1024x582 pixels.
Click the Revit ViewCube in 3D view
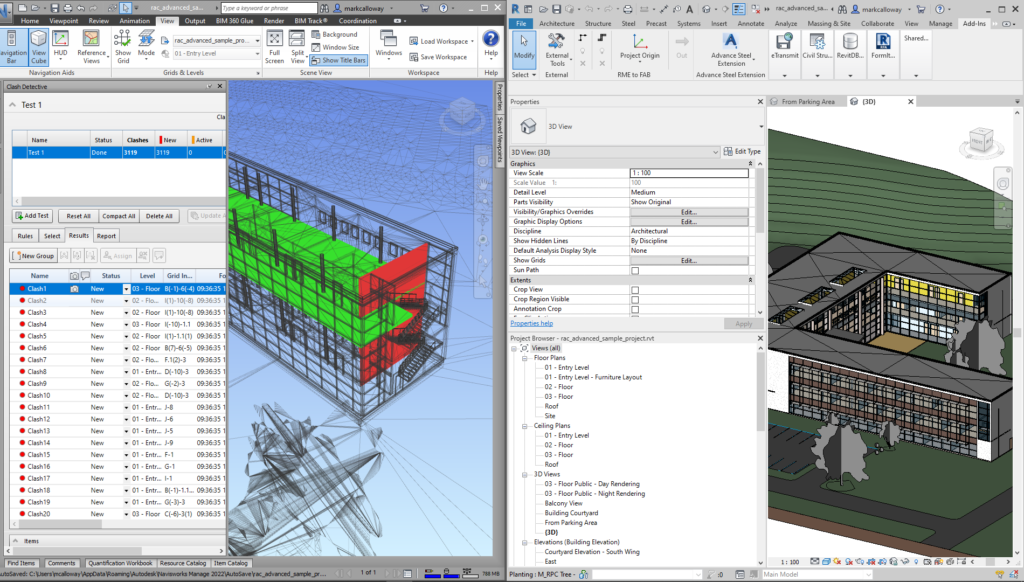coord(980,140)
